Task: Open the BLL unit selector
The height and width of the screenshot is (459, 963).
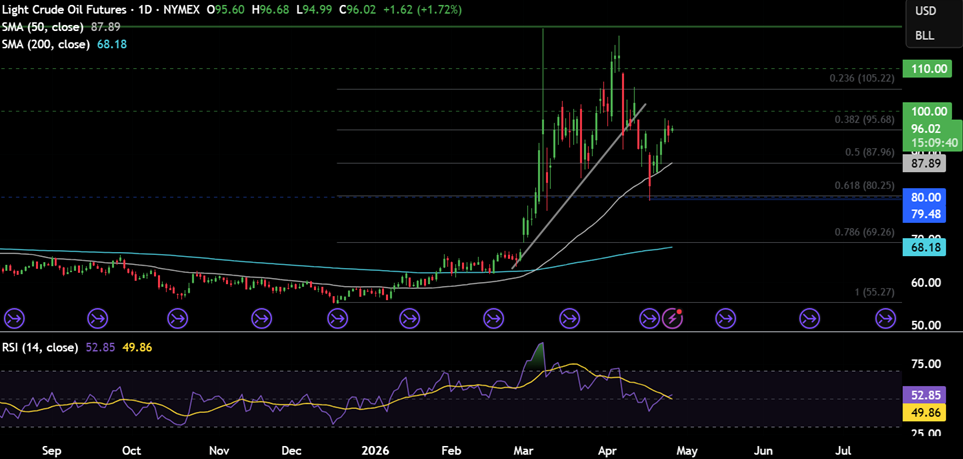Action: tap(925, 35)
